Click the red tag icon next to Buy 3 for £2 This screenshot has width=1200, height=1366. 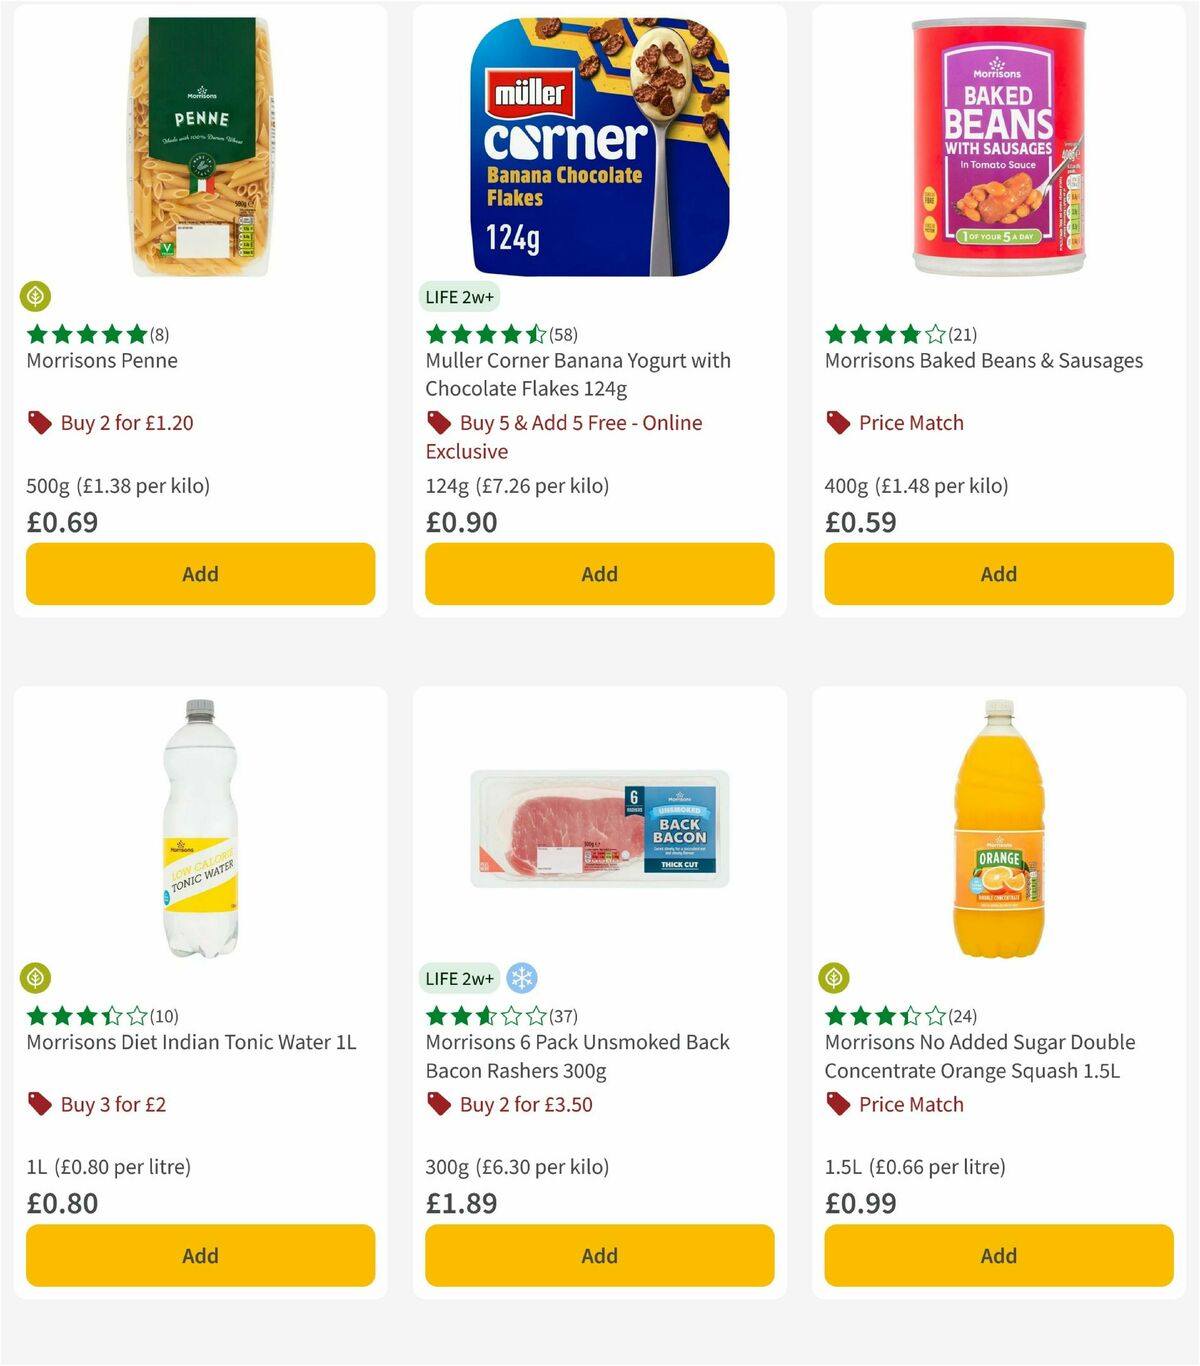(x=38, y=1104)
